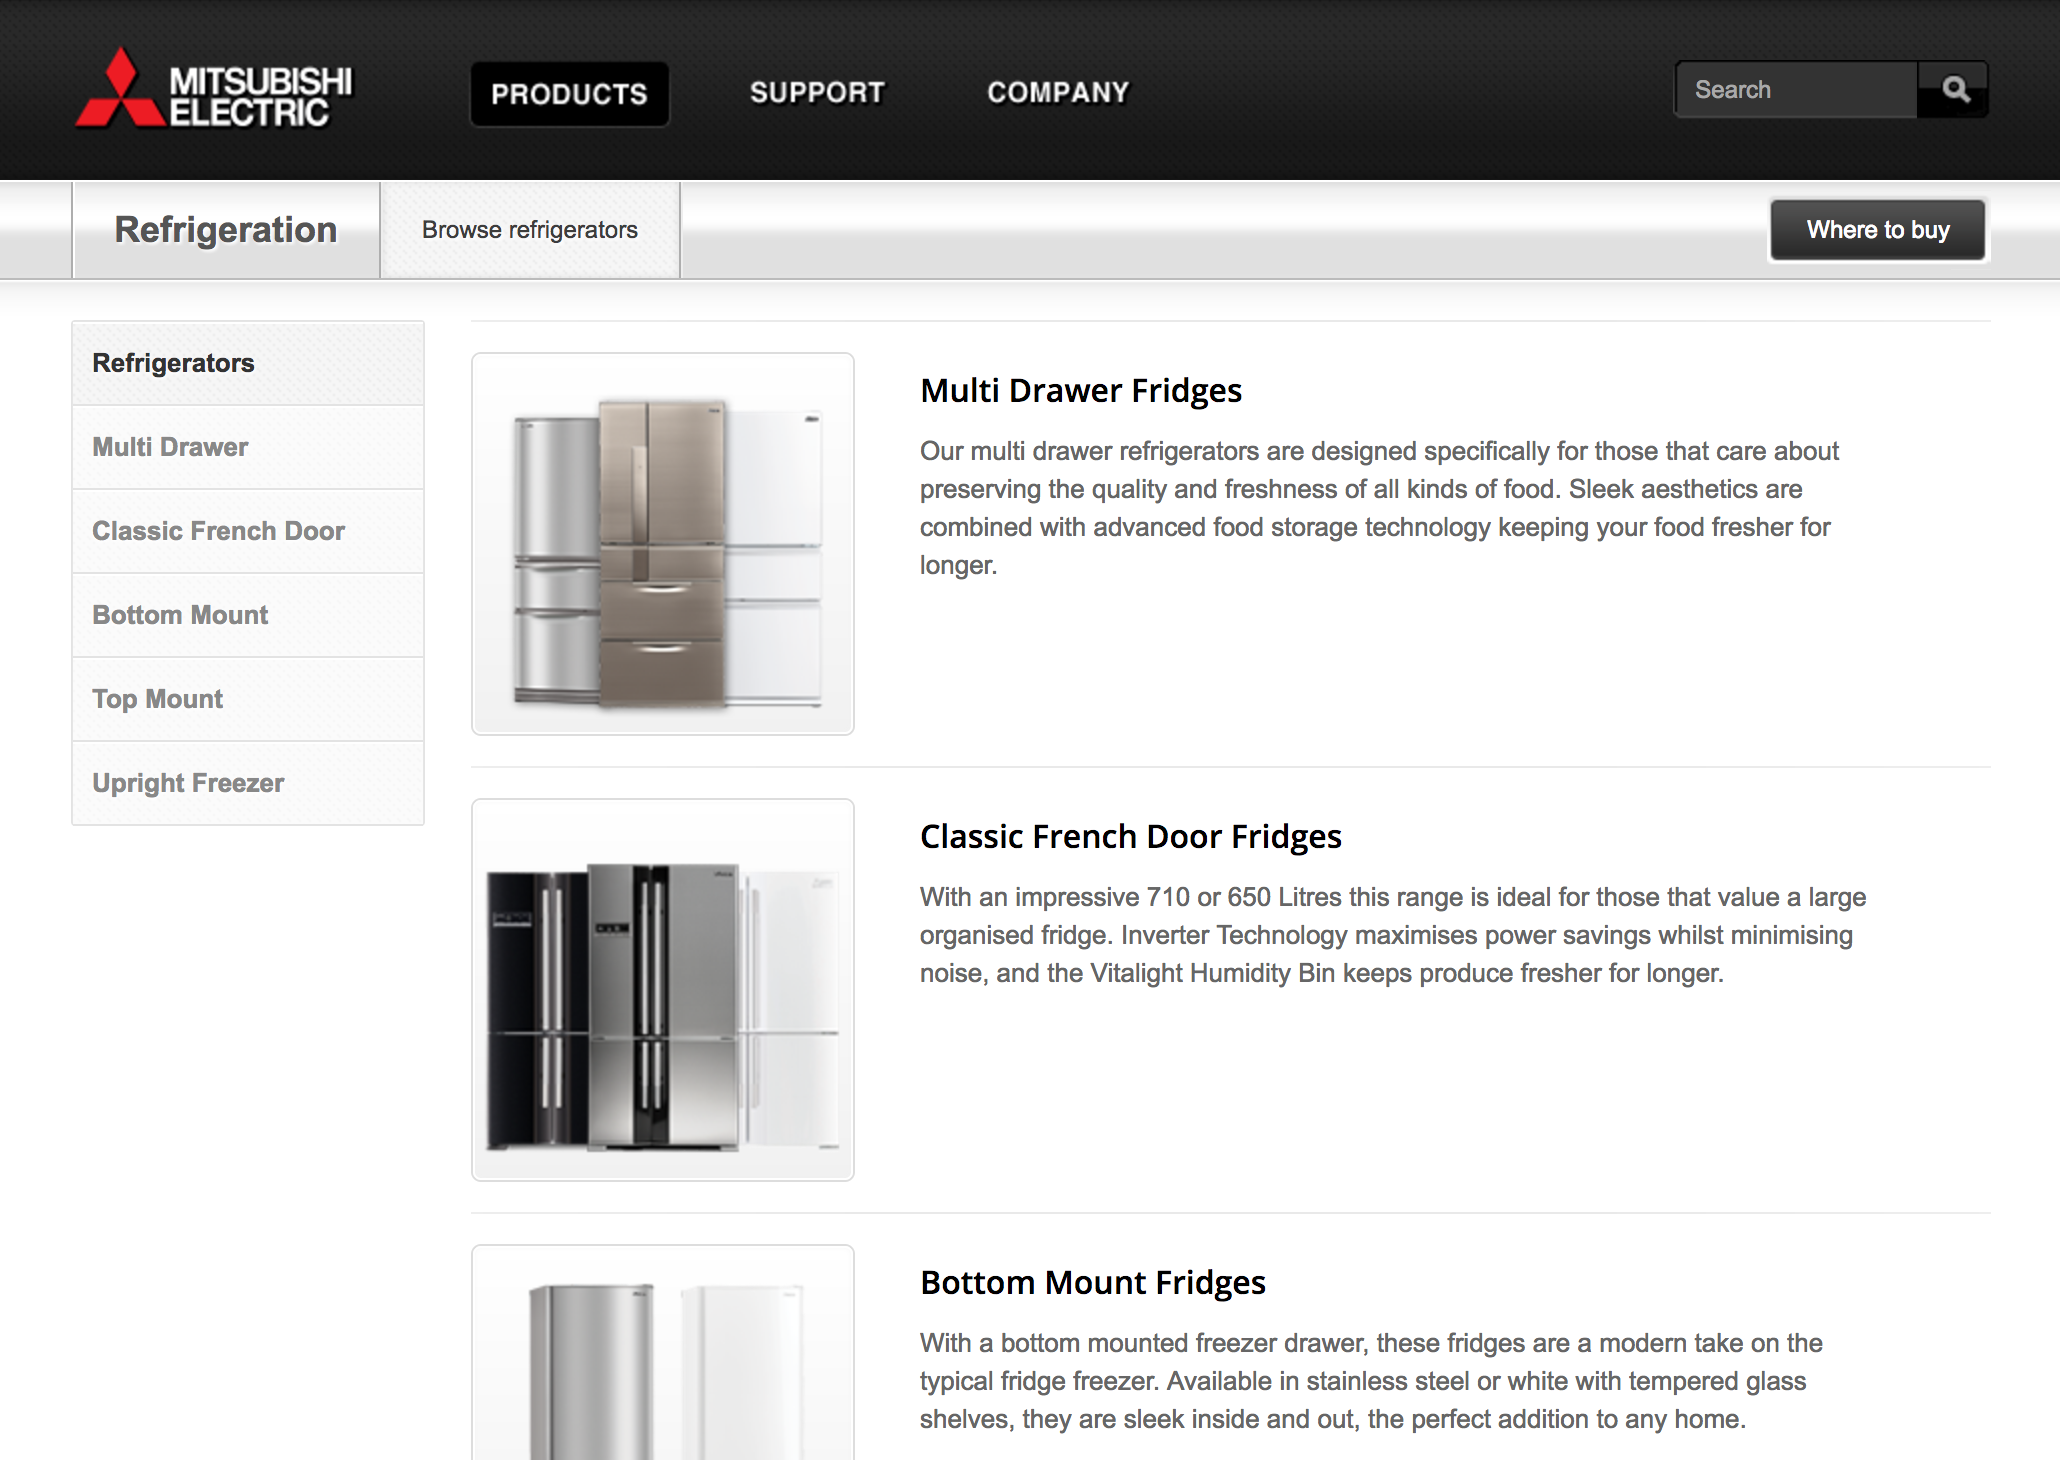Open the Support menu
The height and width of the screenshot is (1460, 2060).
817,93
